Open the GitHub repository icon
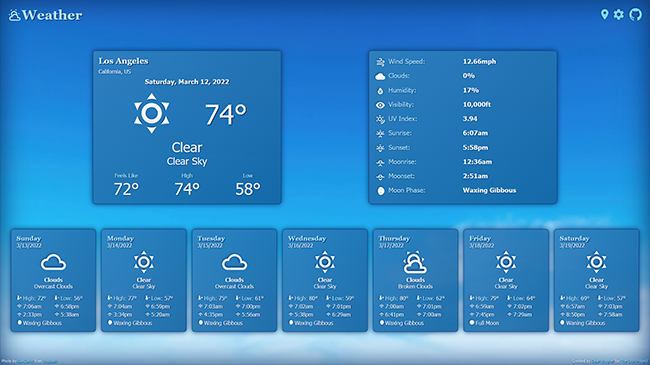The width and height of the screenshot is (650, 365). (635, 15)
